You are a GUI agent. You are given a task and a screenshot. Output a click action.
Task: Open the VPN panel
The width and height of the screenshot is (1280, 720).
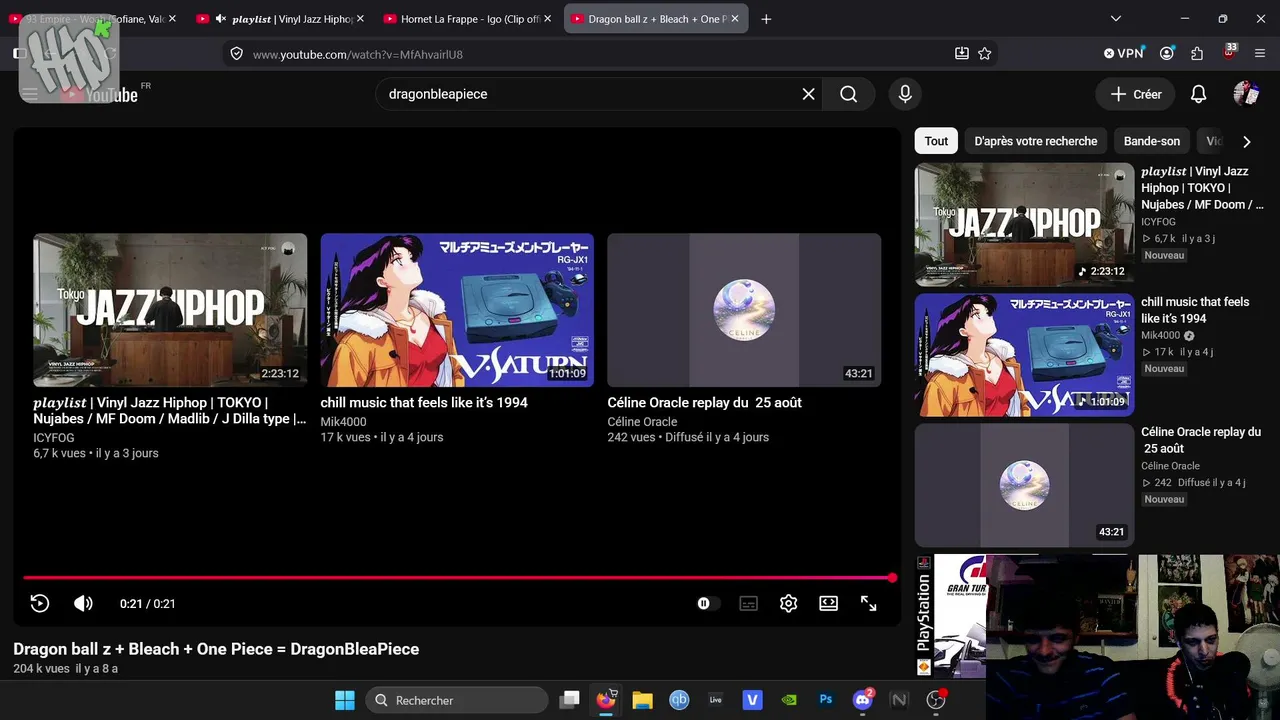pos(1123,54)
